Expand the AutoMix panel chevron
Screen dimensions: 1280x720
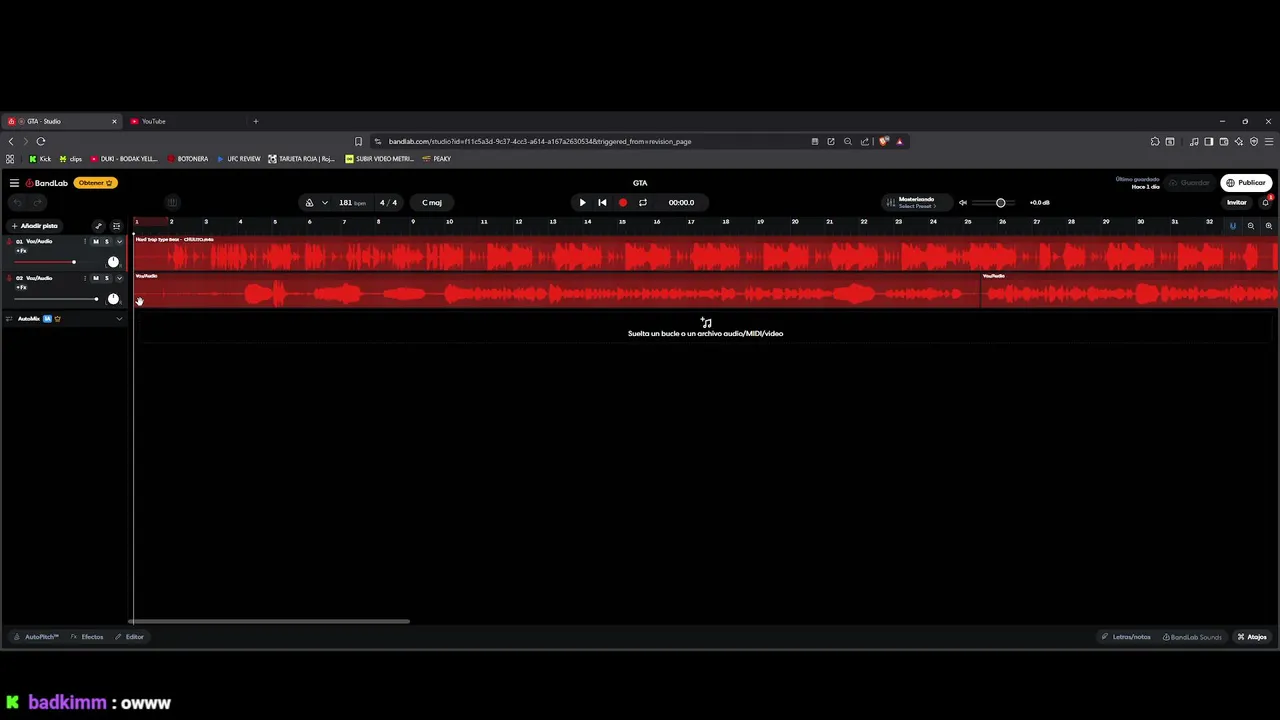coord(119,319)
